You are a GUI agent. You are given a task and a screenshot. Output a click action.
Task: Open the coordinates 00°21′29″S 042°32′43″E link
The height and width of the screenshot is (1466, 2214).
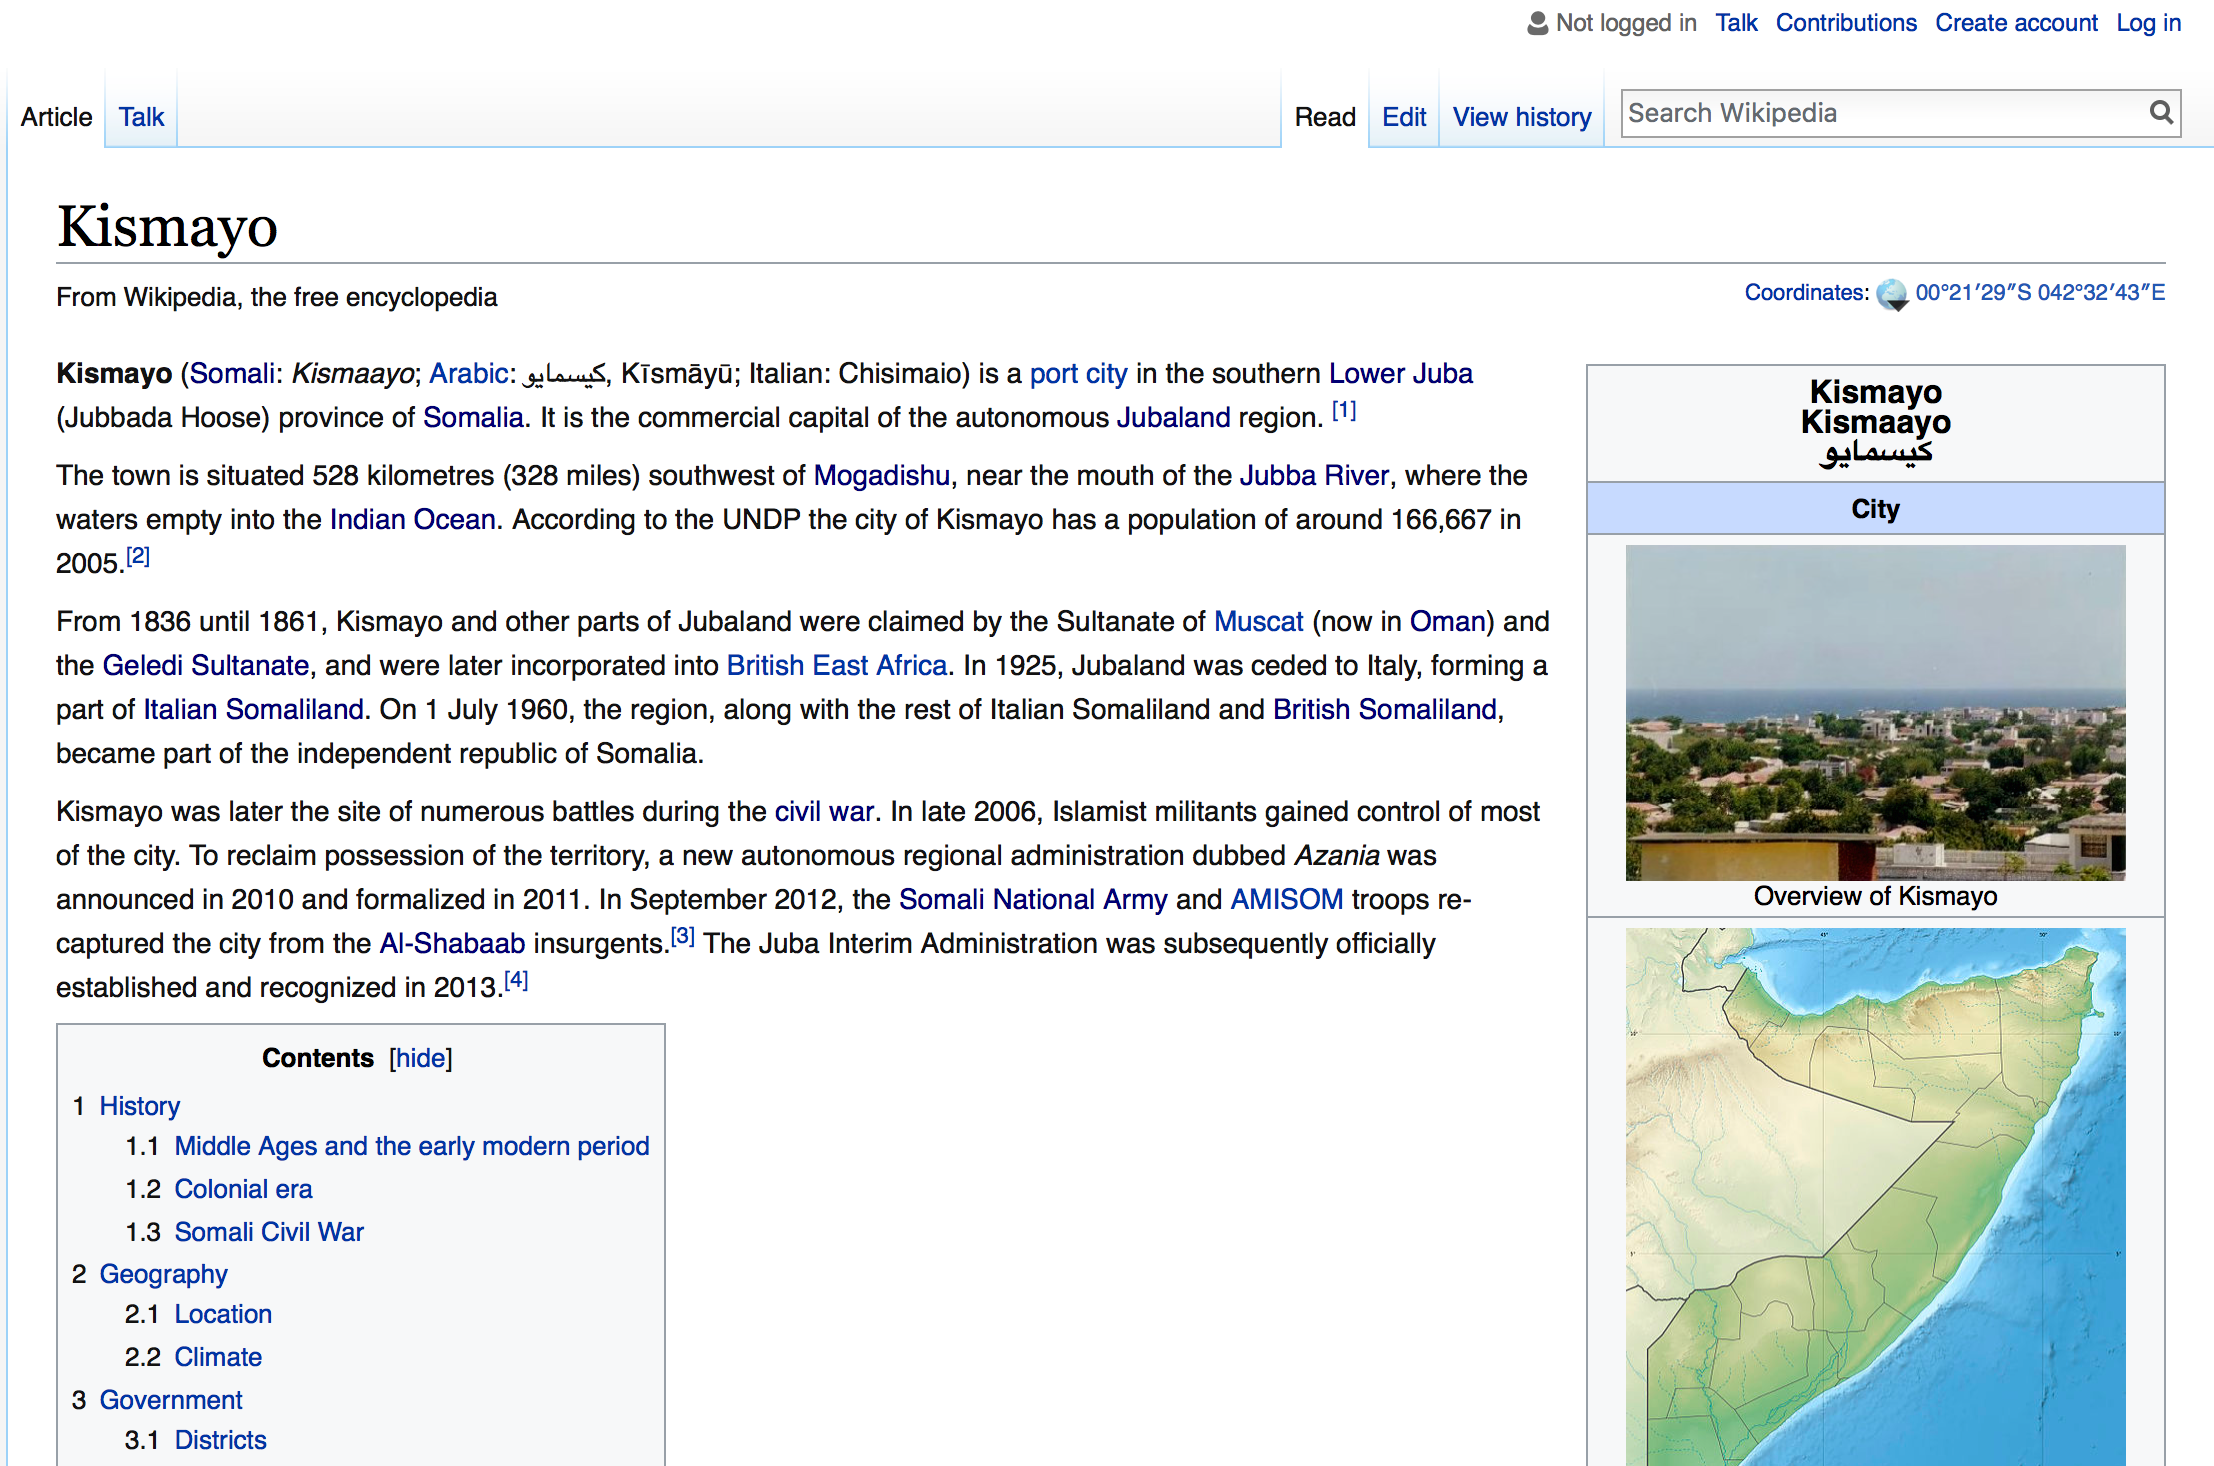click(x=2040, y=292)
